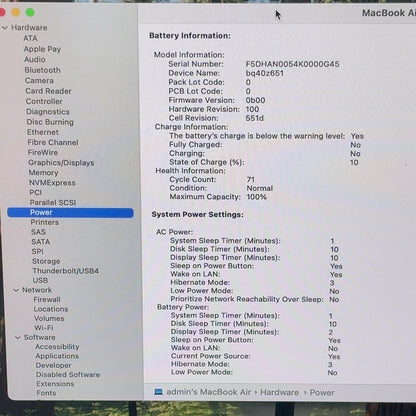Select Fibre Channel entry
416x416 pixels.
(x=53, y=142)
